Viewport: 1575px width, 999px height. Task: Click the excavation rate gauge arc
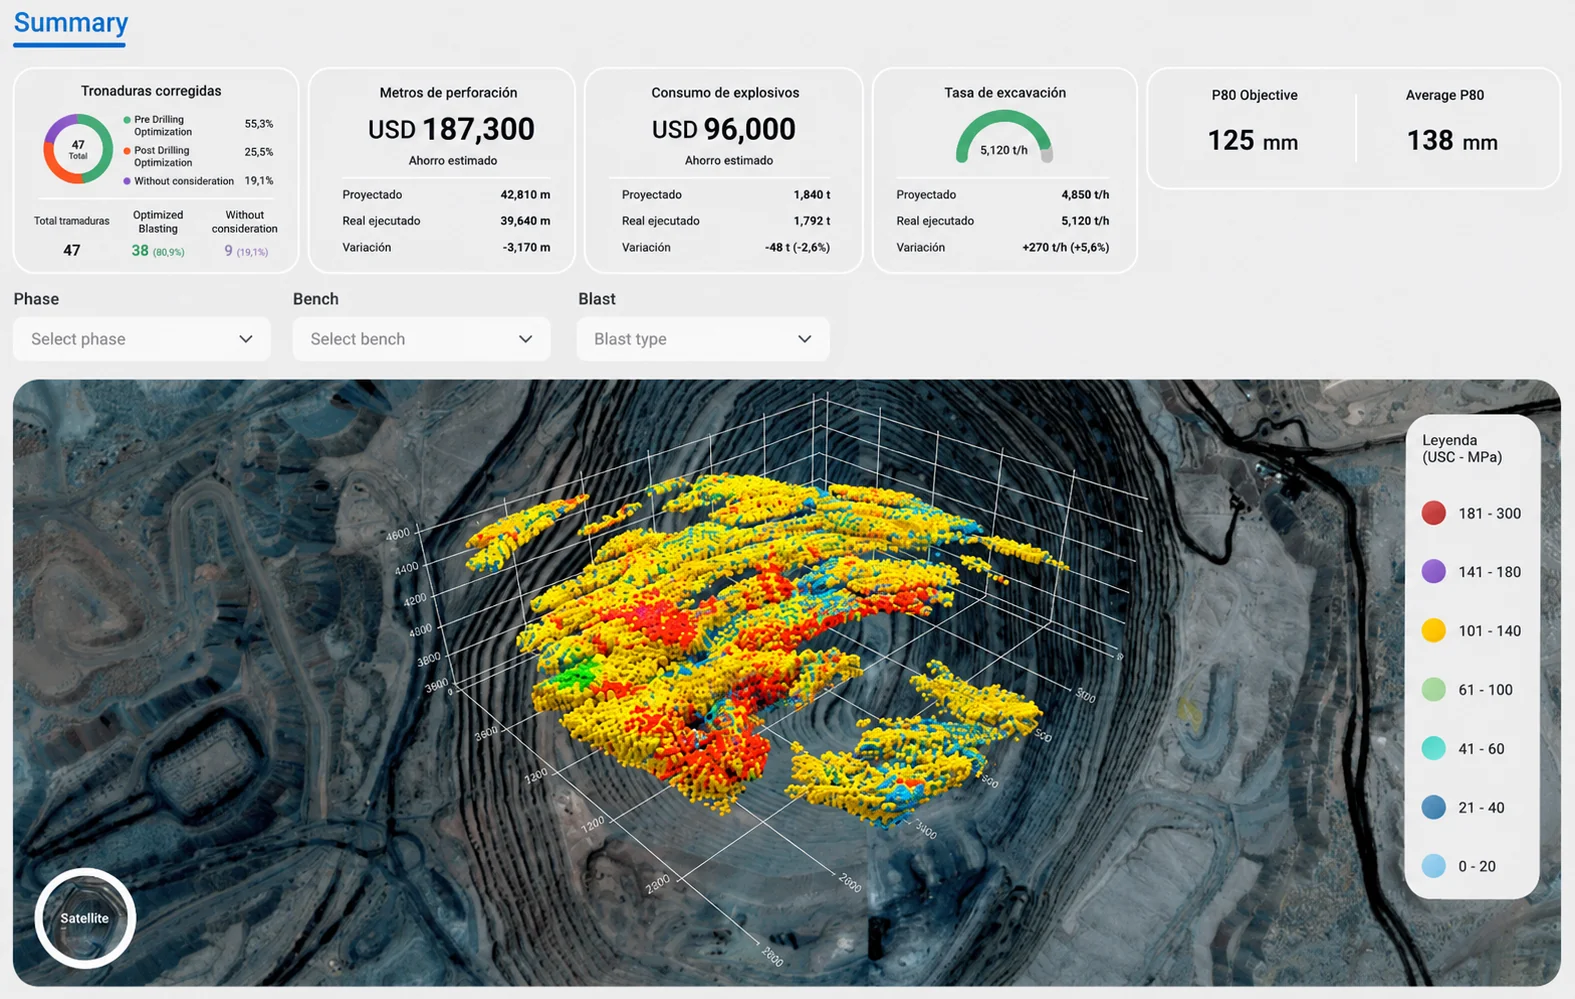[x=1004, y=137]
